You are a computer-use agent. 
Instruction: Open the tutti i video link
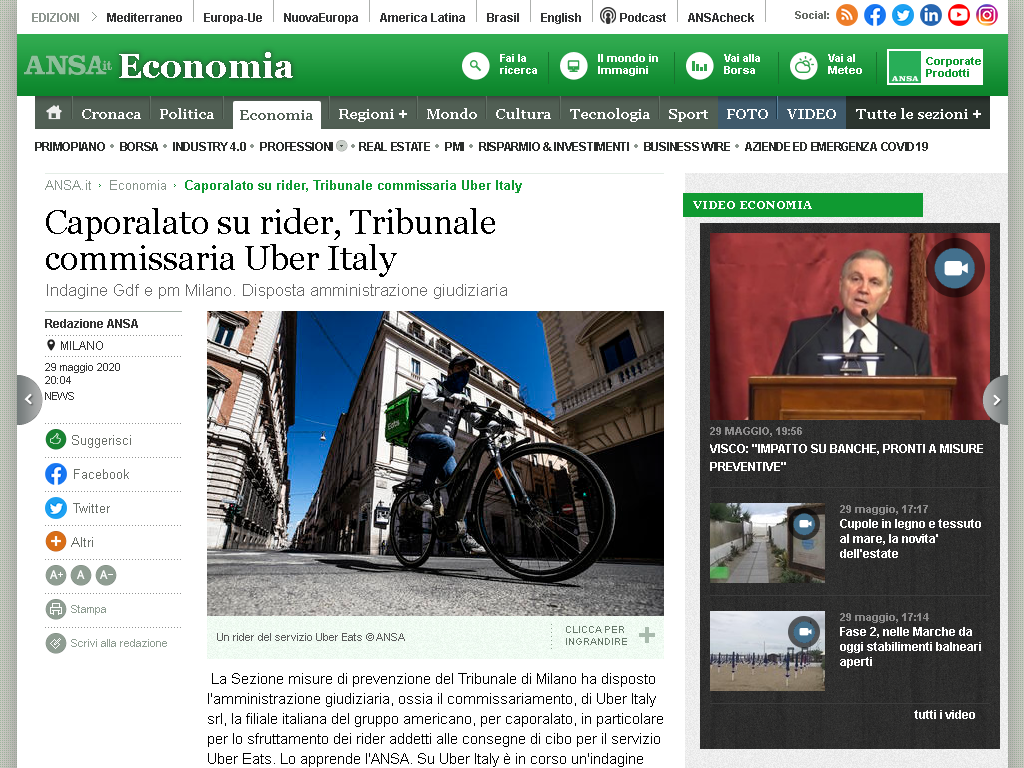(944, 714)
